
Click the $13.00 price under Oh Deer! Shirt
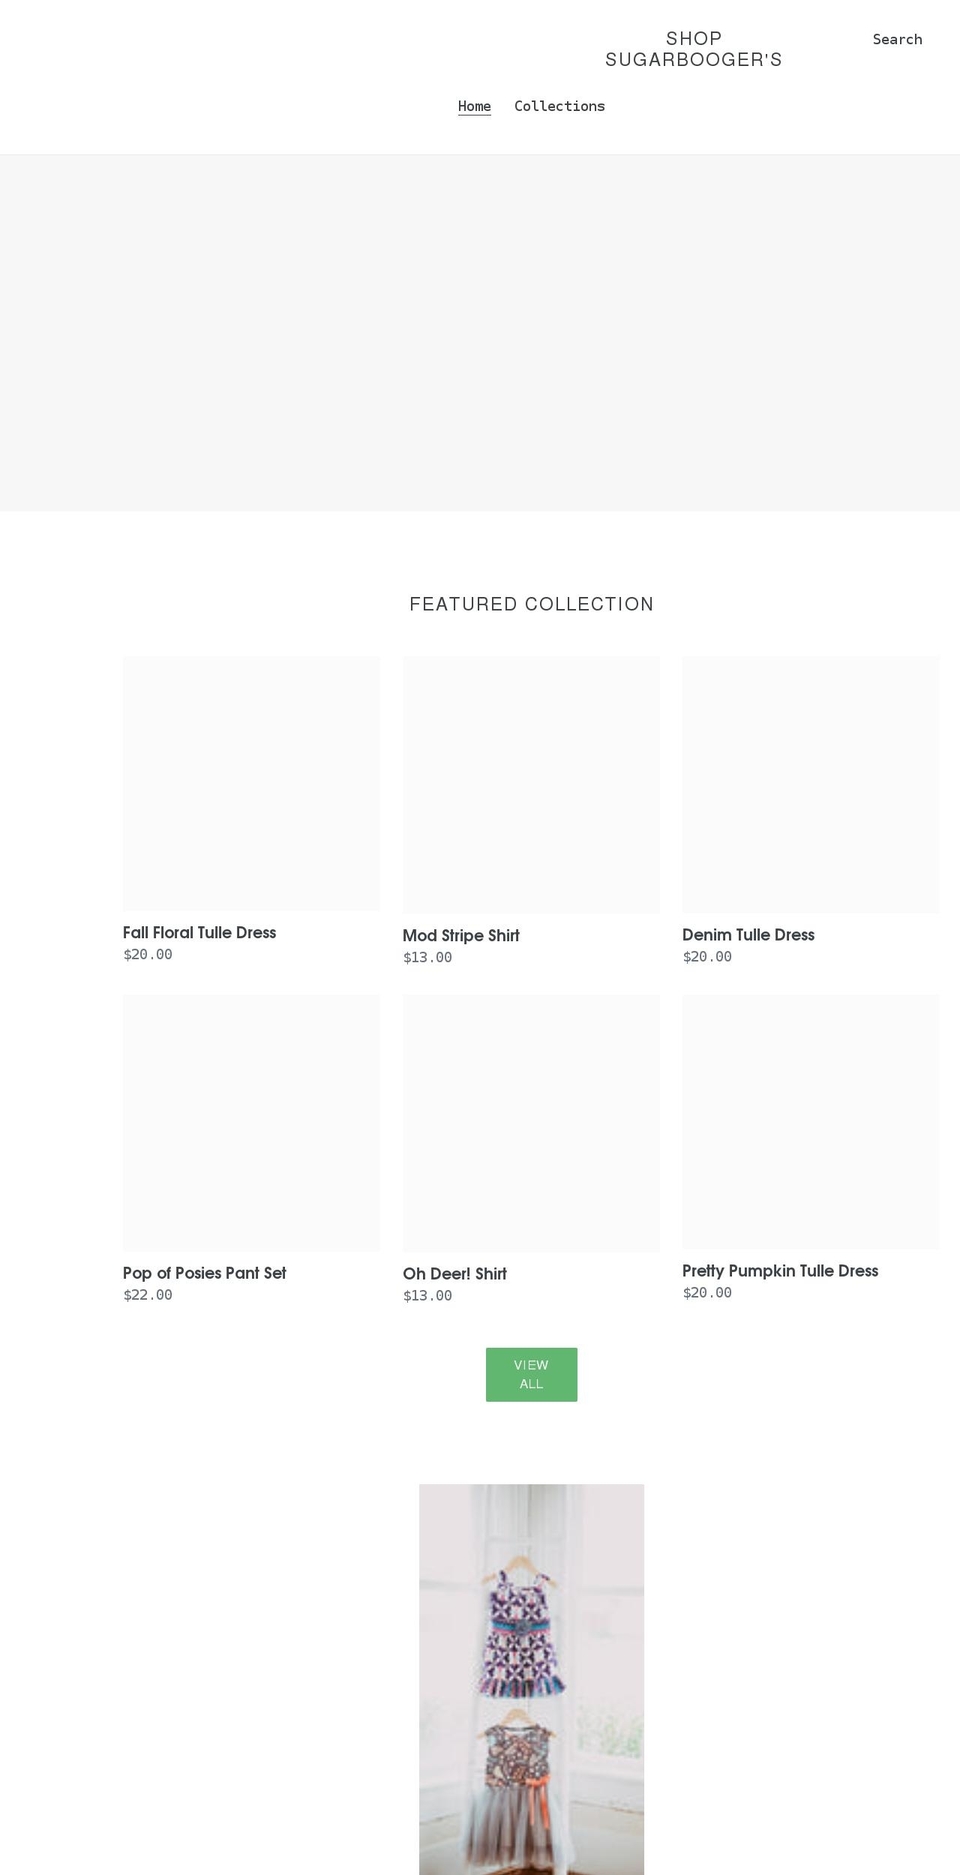pos(427,1295)
